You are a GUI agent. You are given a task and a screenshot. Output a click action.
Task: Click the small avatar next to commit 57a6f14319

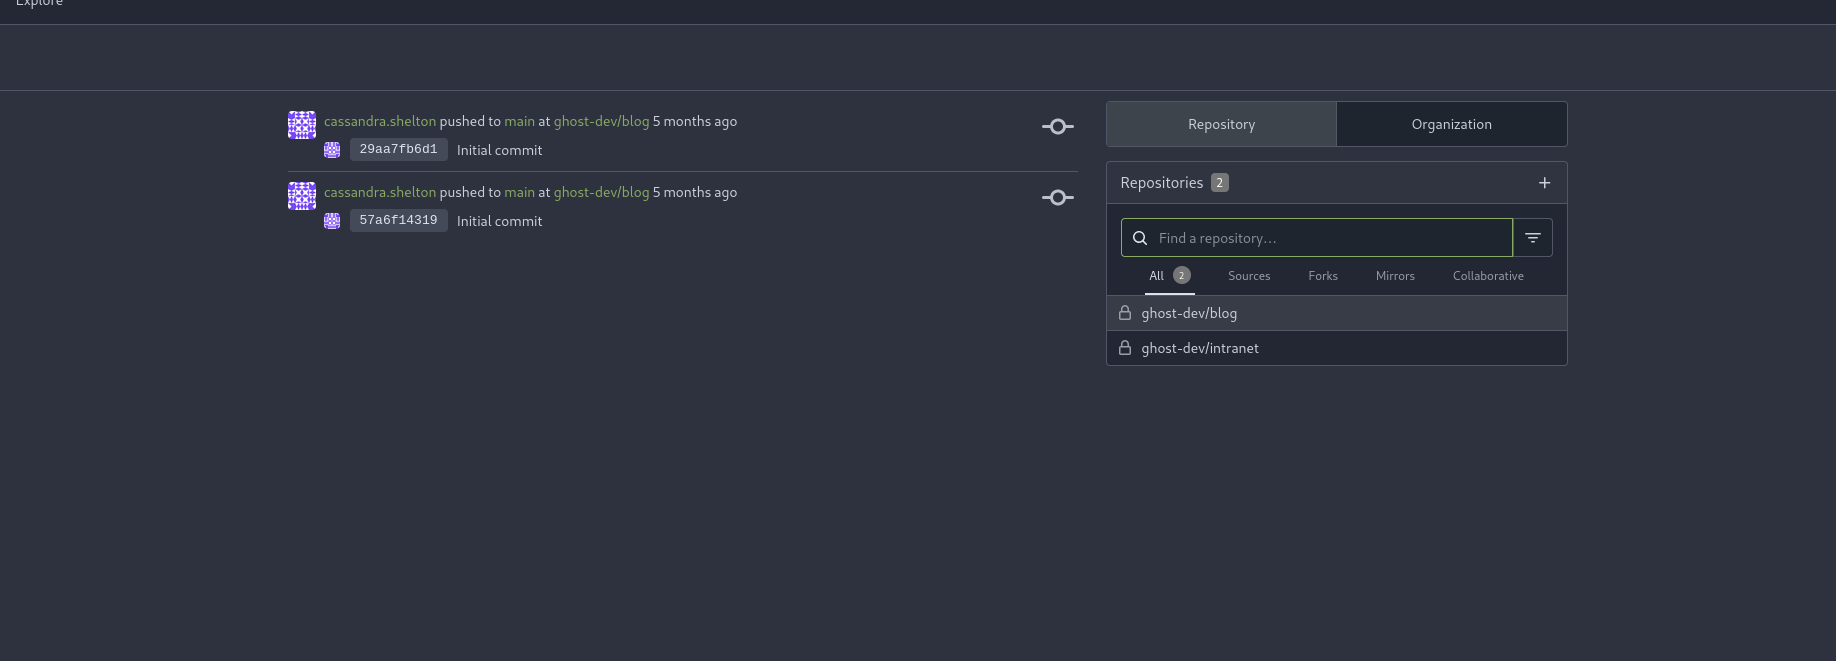click(x=332, y=221)
